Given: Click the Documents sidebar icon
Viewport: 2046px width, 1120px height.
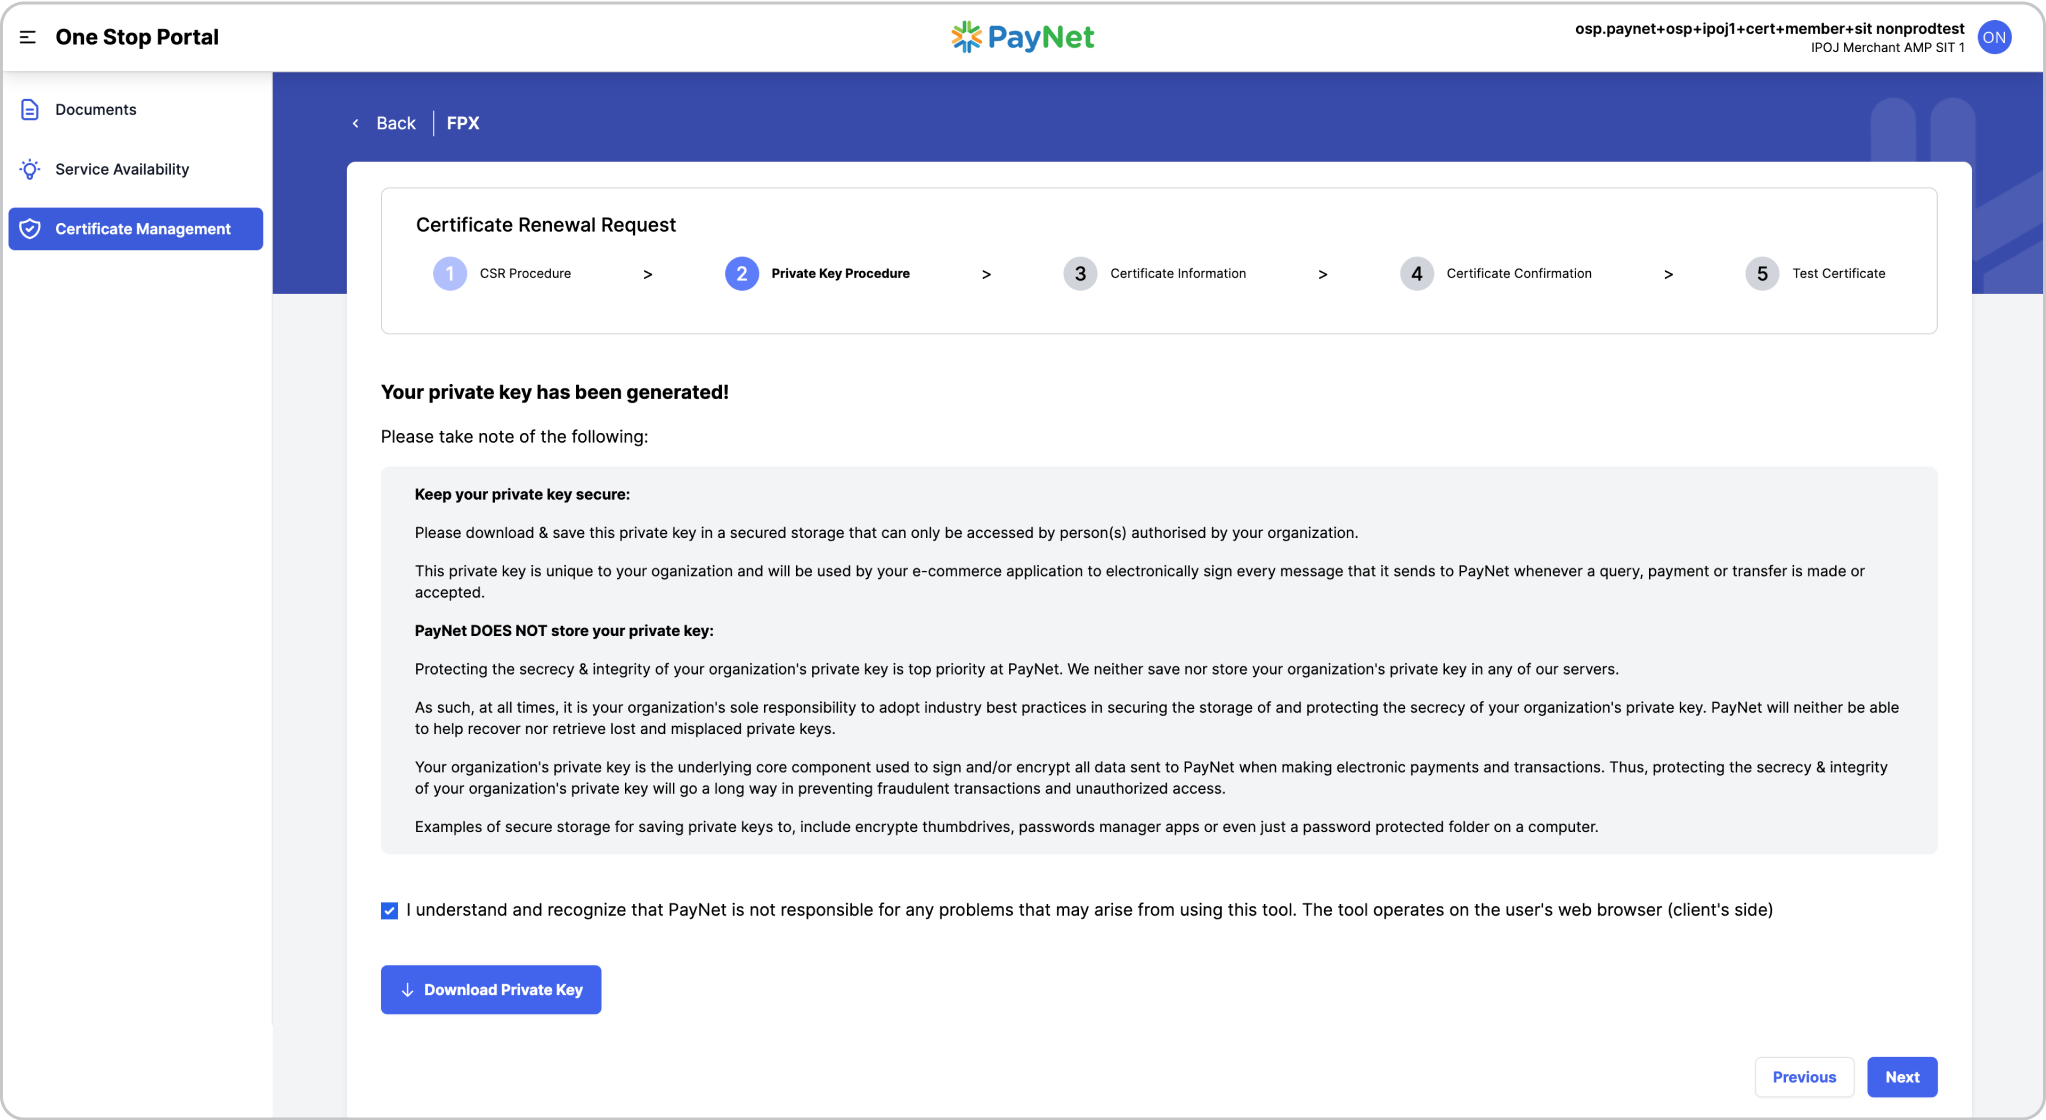Looking at the screenshot, I should [30, 110].
